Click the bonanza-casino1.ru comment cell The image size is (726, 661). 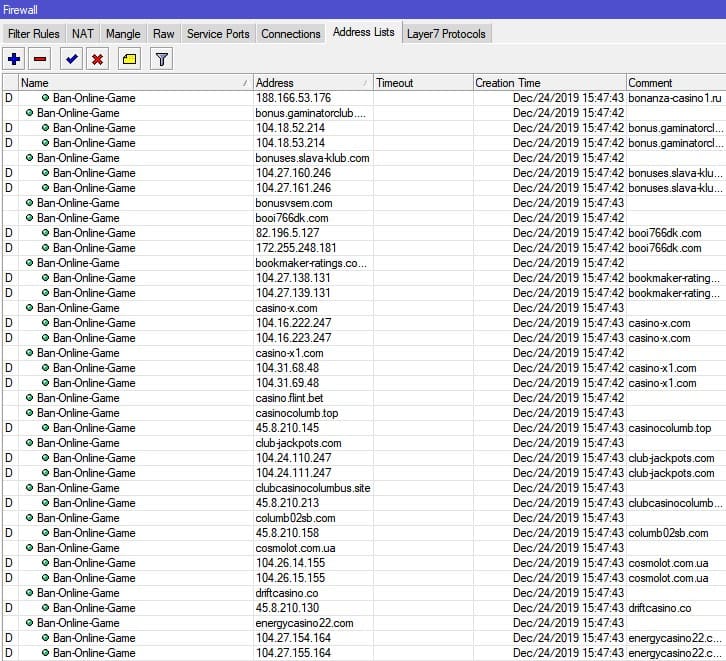coord(675,98)
